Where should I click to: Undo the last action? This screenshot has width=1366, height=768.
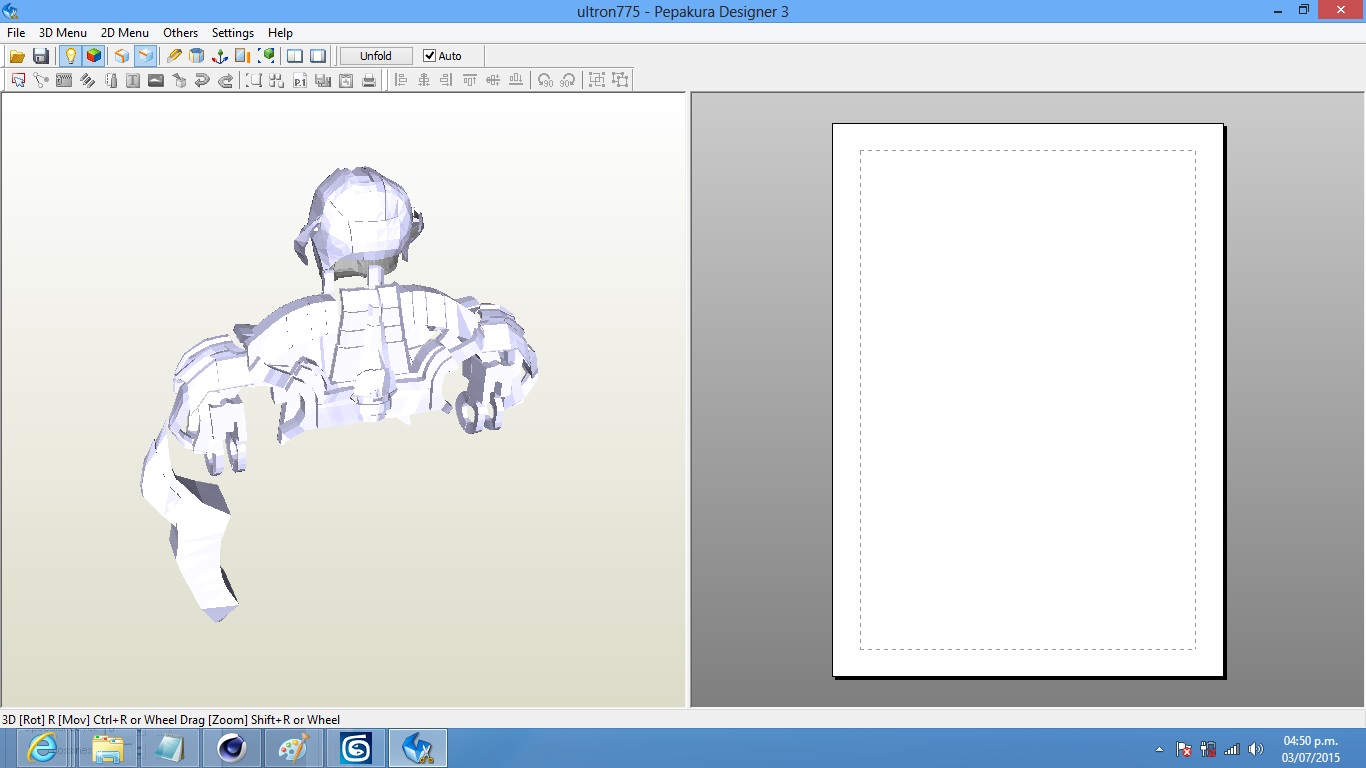click(x=202, y=80)
